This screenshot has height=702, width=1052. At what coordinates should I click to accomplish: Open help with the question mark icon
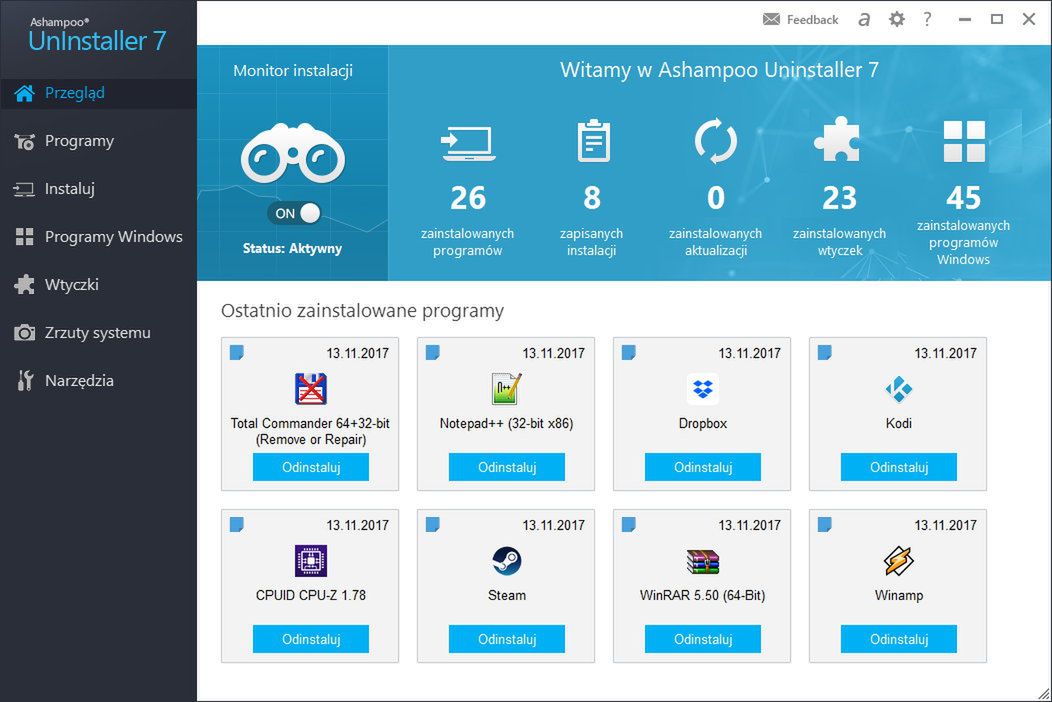pyautogui.click(x=927, y=19)
